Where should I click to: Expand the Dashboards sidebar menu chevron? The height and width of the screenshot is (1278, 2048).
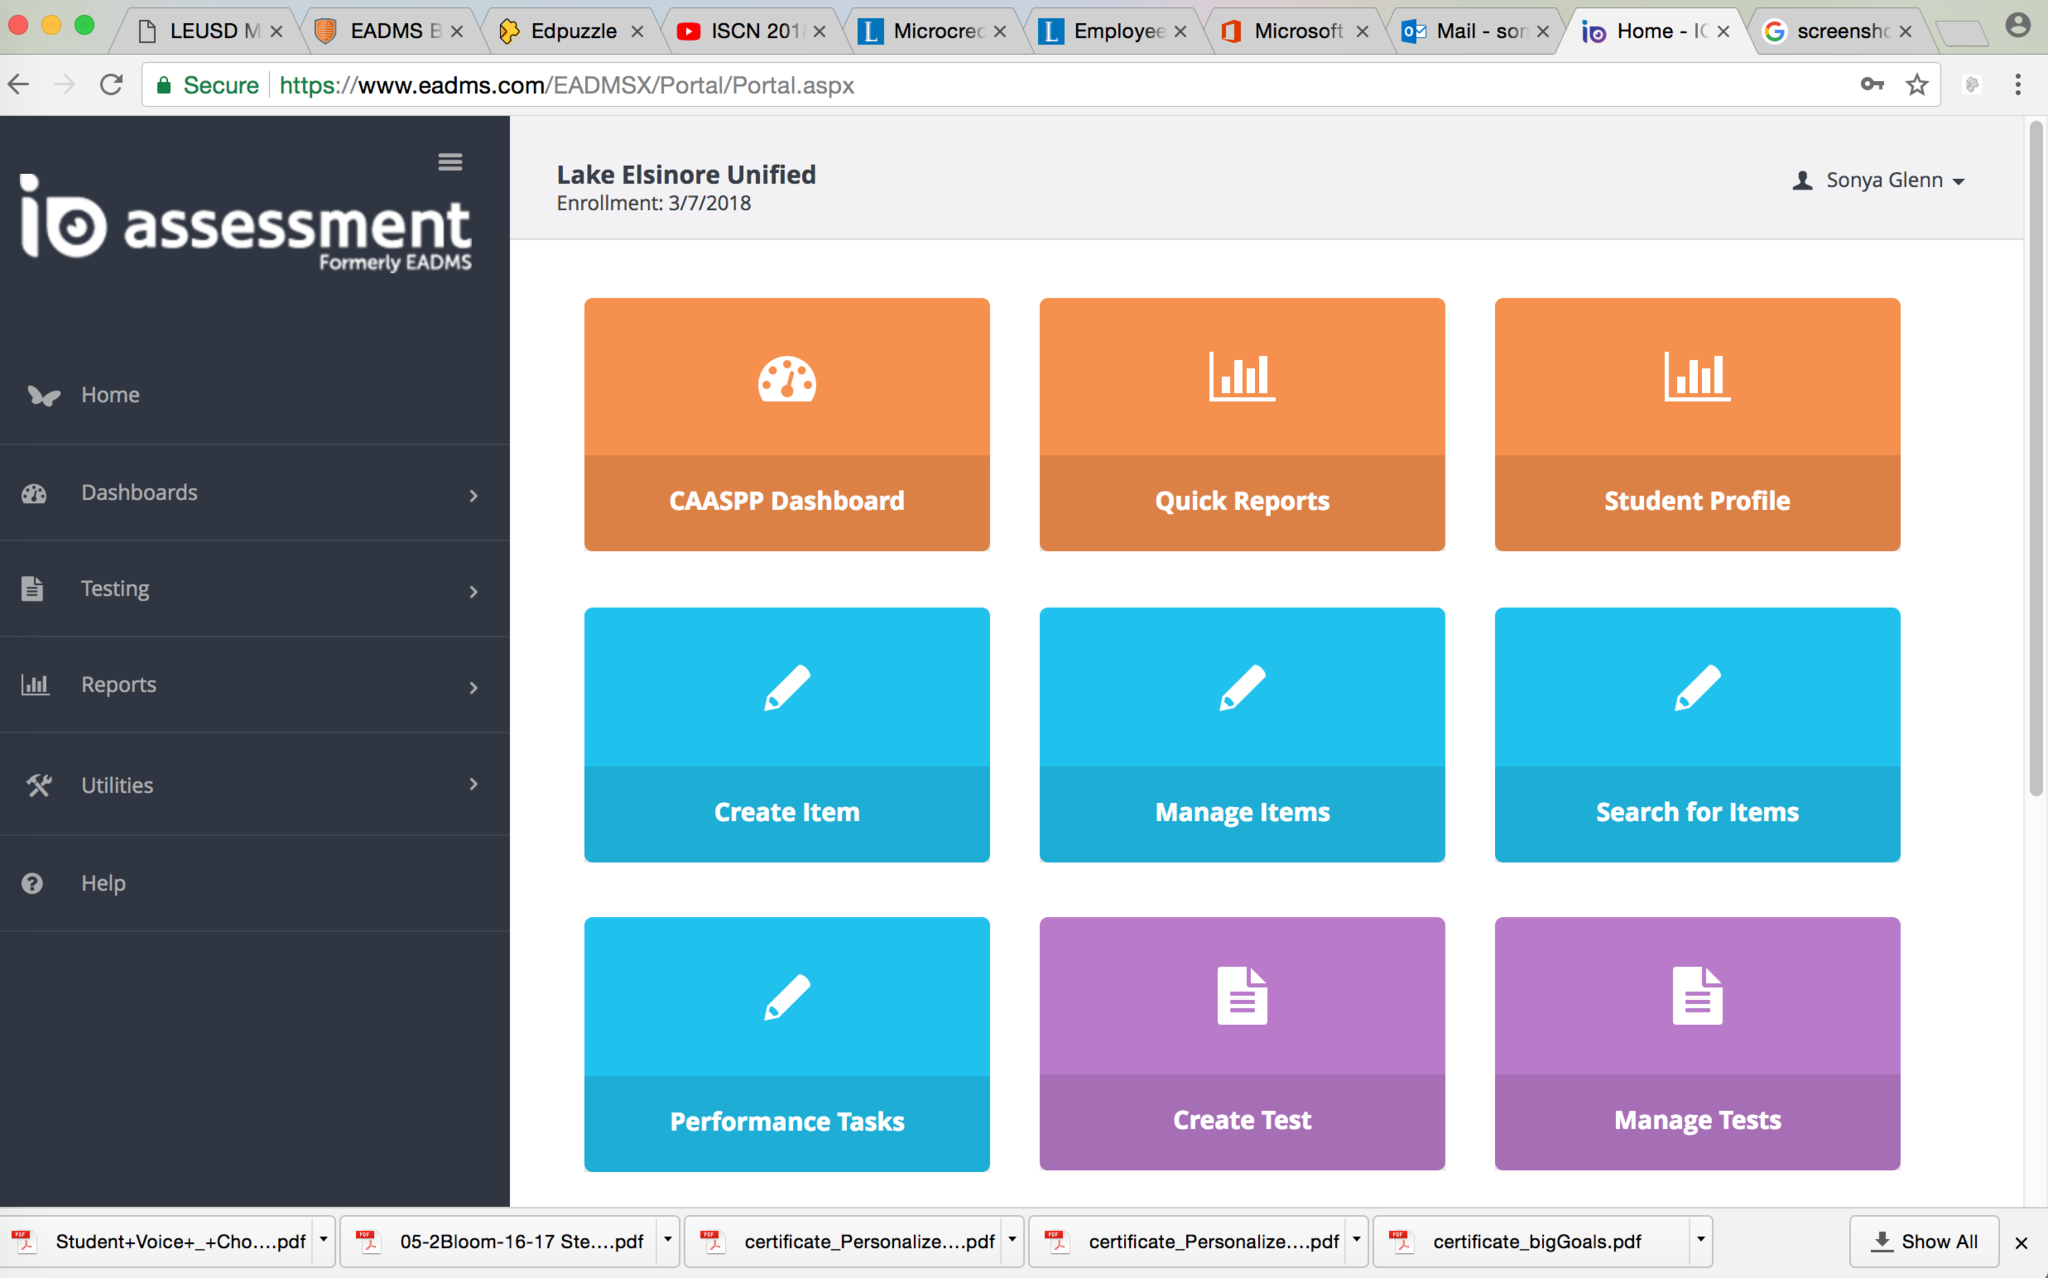[473, 495]
